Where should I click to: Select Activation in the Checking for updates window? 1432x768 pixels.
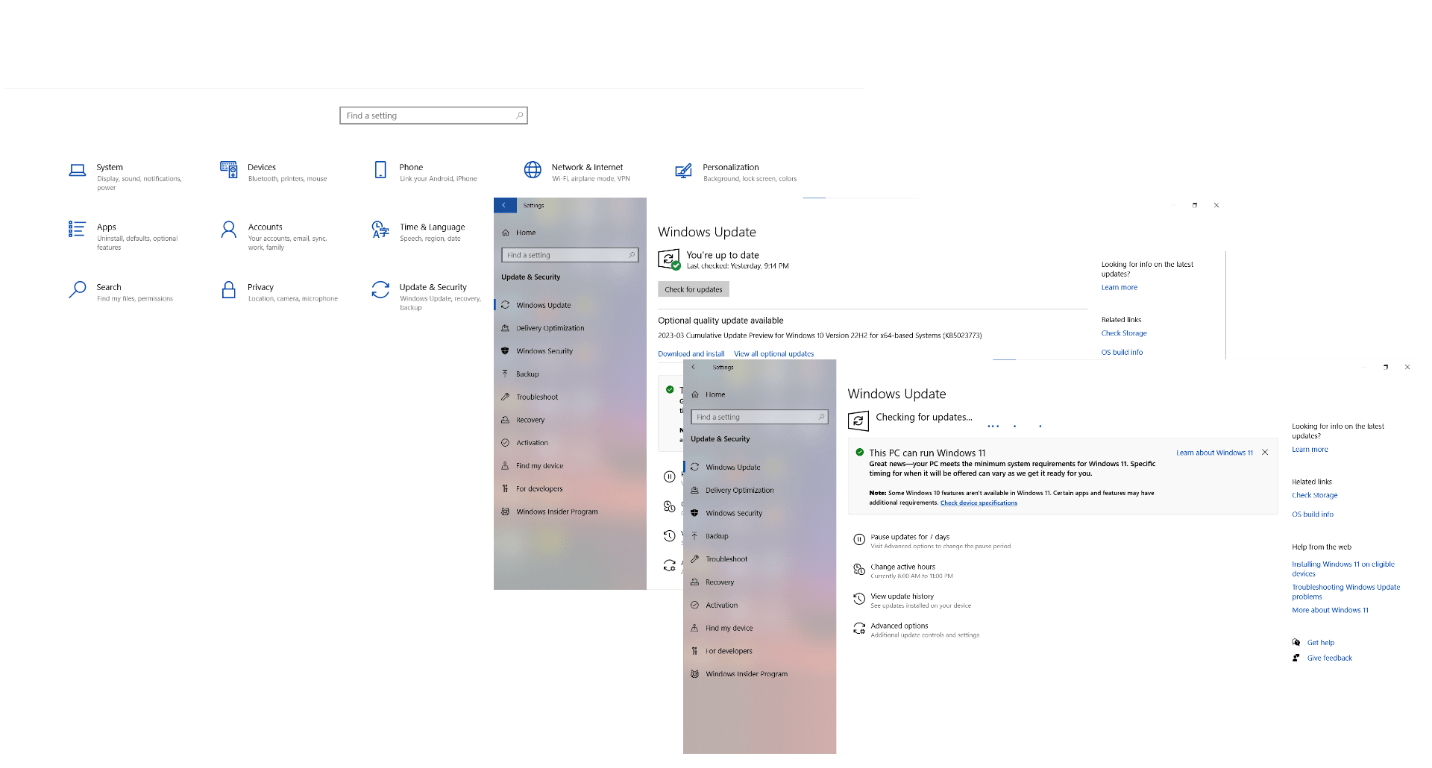pos(721,605)
